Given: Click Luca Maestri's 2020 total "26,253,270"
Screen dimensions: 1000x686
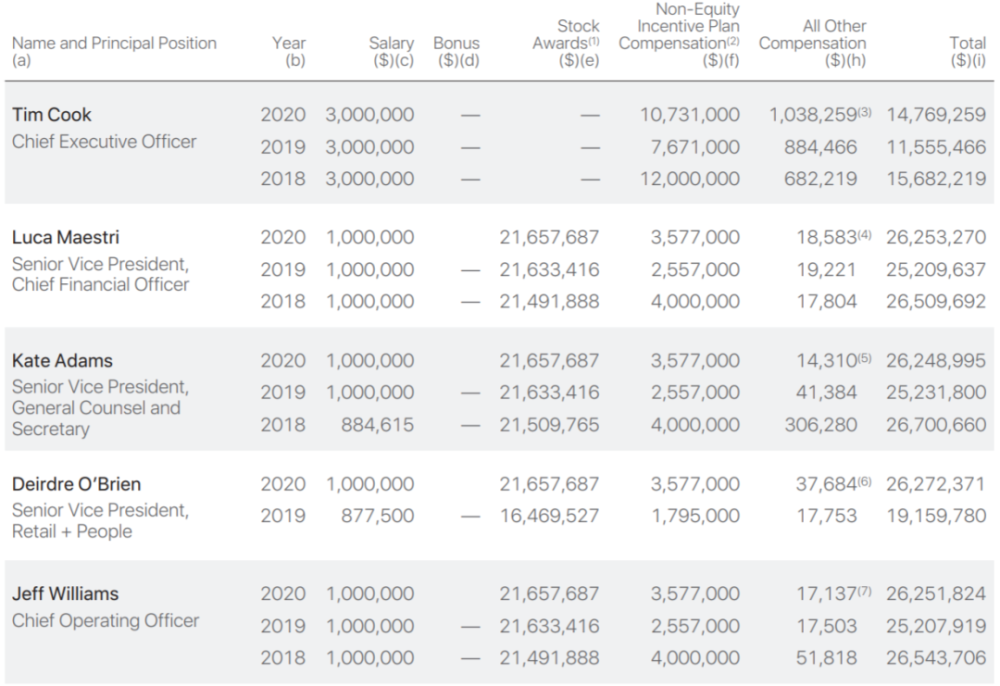Looking at the screenshot, I should [x=936, y=237].
